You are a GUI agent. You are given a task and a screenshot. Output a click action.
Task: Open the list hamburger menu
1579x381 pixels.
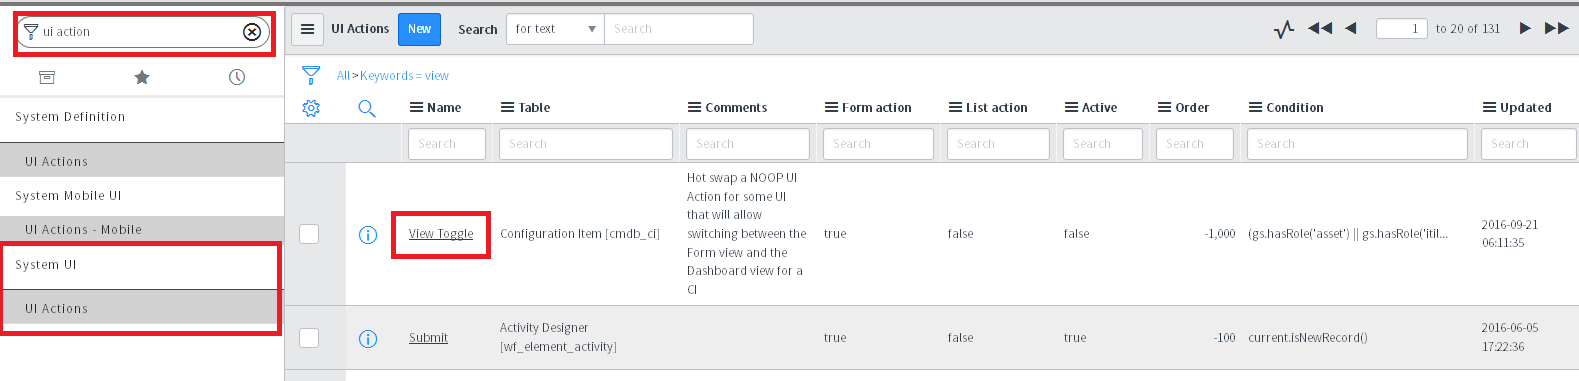point(308,29)
